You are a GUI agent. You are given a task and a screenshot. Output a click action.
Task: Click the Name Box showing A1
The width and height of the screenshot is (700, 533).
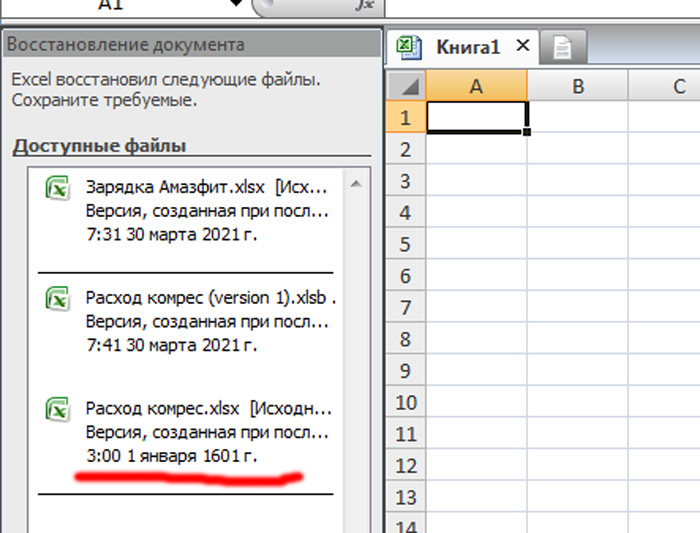click(x=120, y=5)
